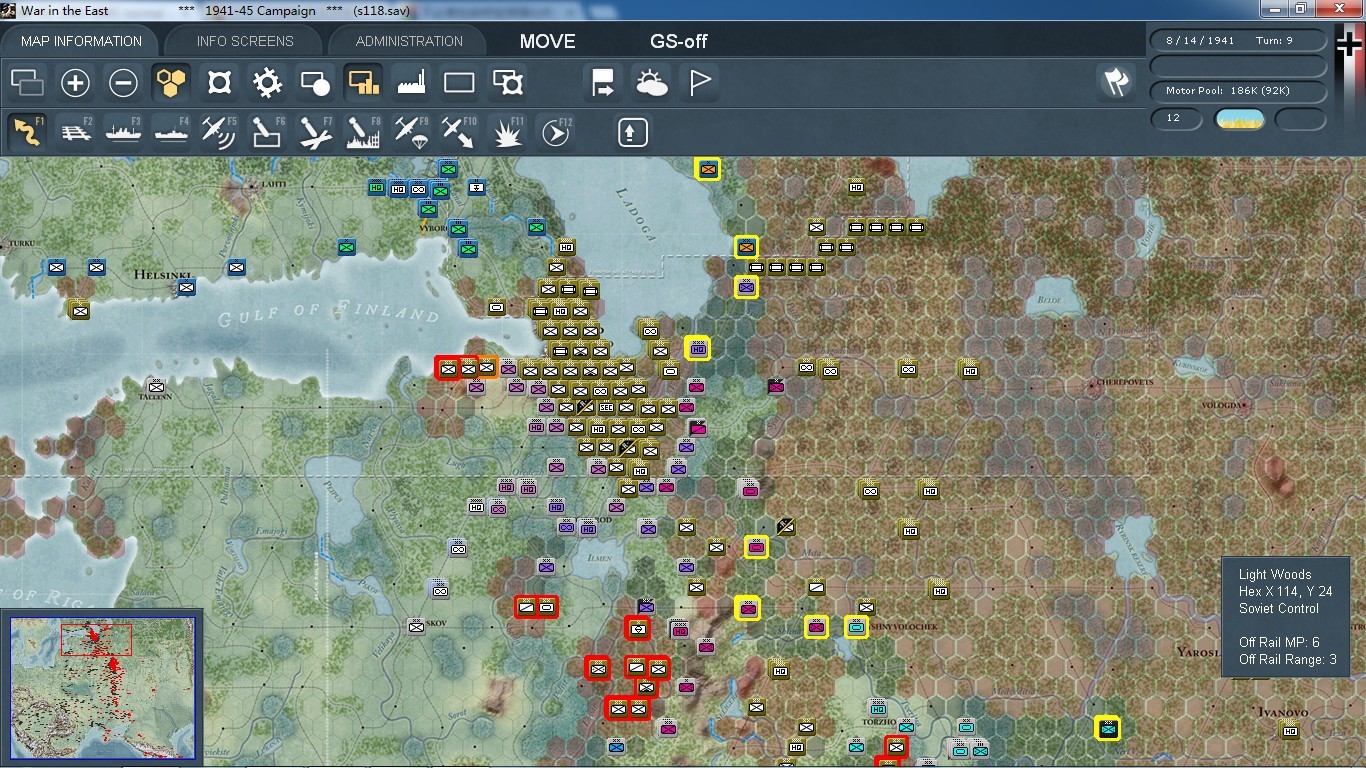Click the Cherepovets city label
1366x768 pixels.
1126,382
